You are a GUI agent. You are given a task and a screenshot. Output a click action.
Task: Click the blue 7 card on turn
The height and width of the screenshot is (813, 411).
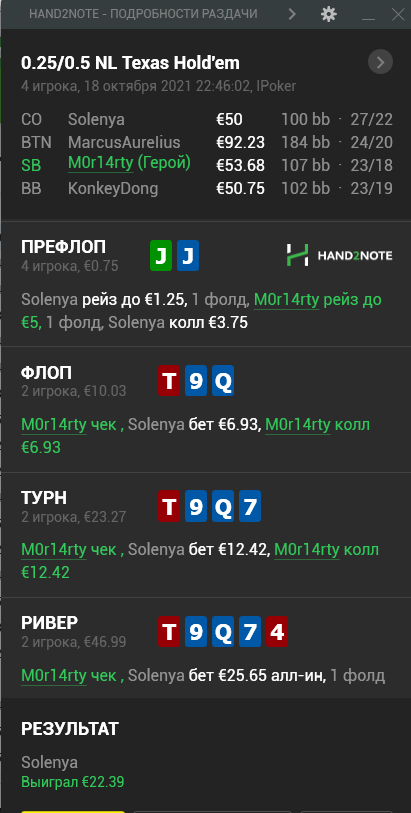250,506
